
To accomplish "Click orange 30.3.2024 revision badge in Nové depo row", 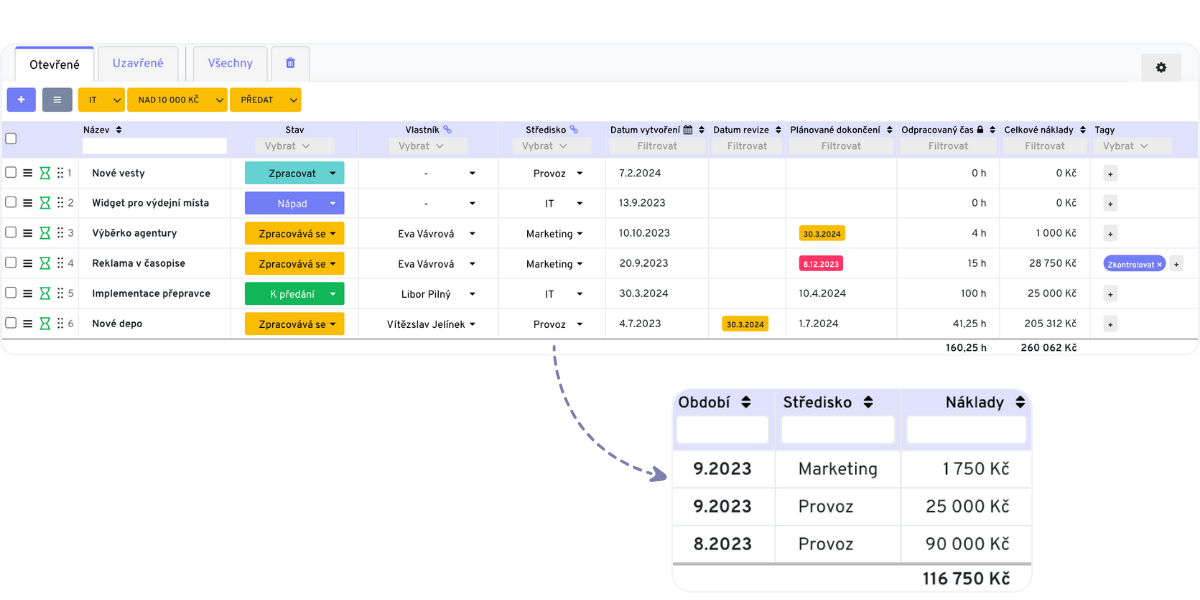I will click(x=745, y=324).
